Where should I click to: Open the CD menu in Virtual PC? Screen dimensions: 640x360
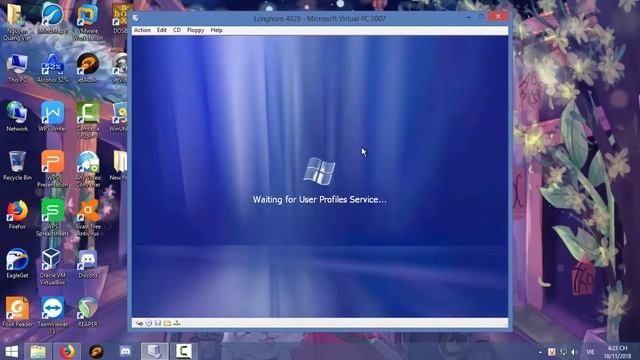coord(177,30)
